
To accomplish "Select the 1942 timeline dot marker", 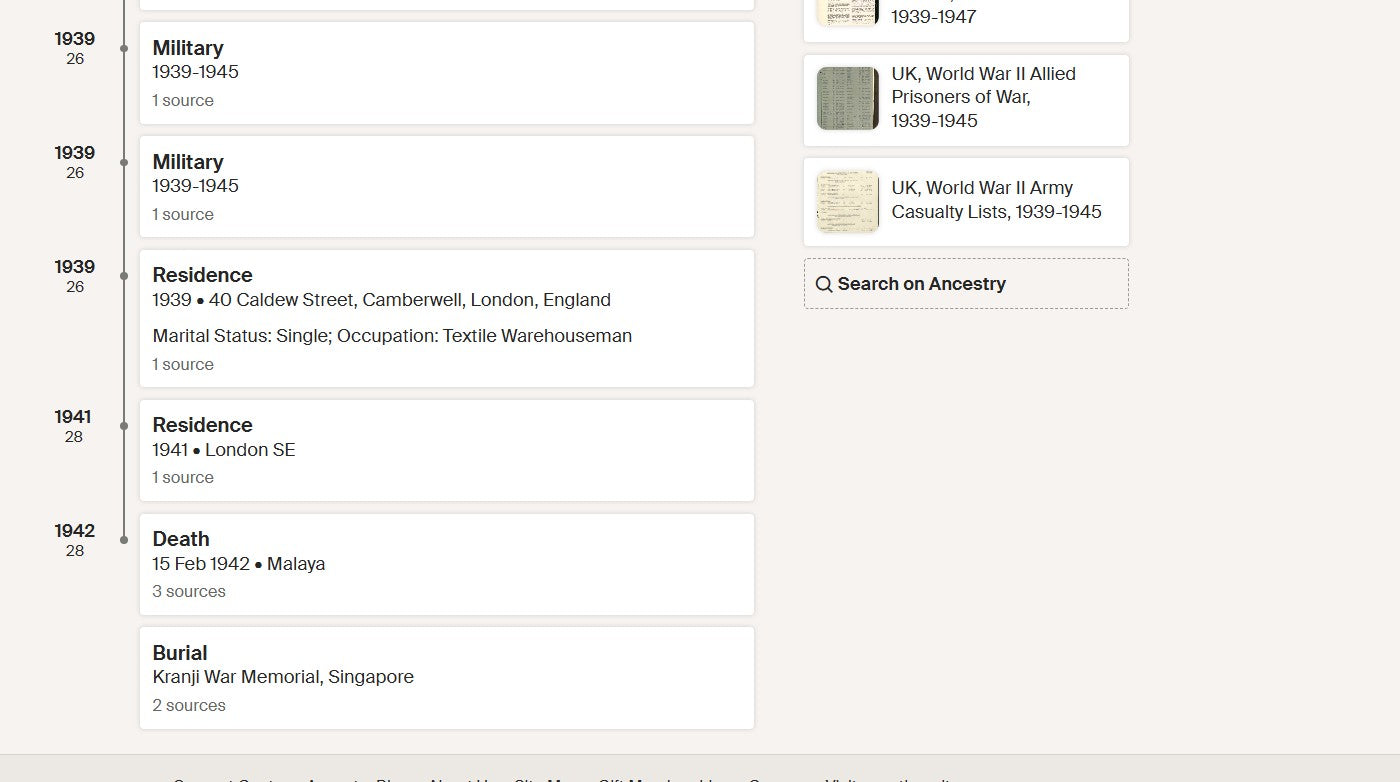I will [x=124, y=540].
